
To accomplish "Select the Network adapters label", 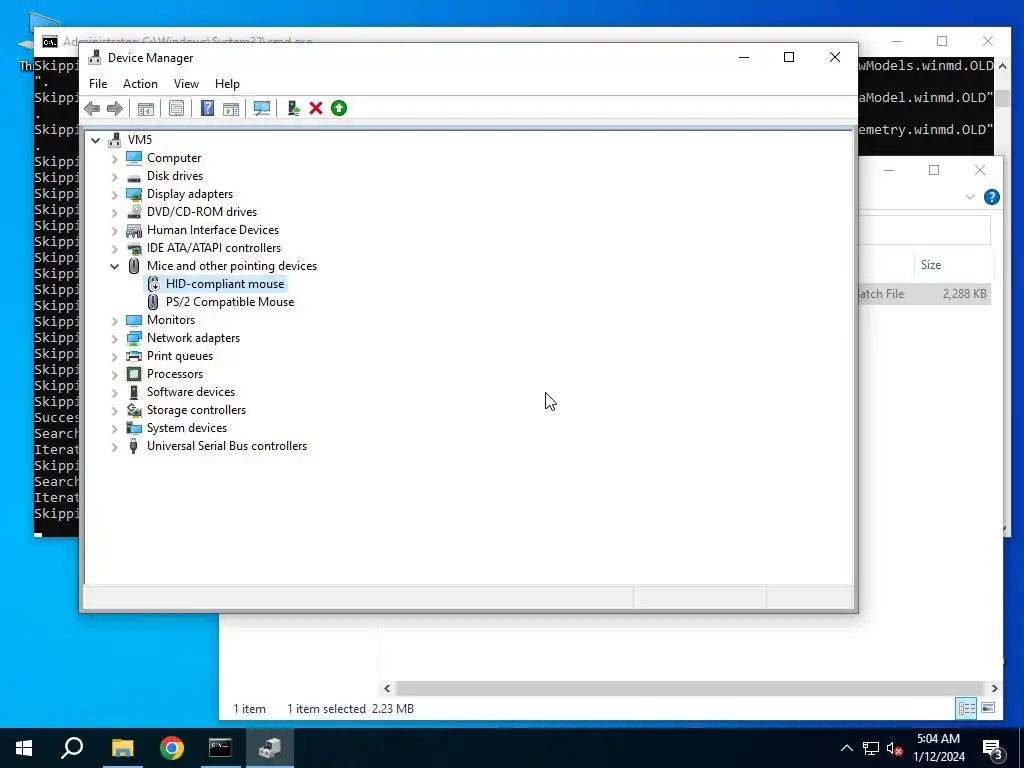I will point(193,338).
